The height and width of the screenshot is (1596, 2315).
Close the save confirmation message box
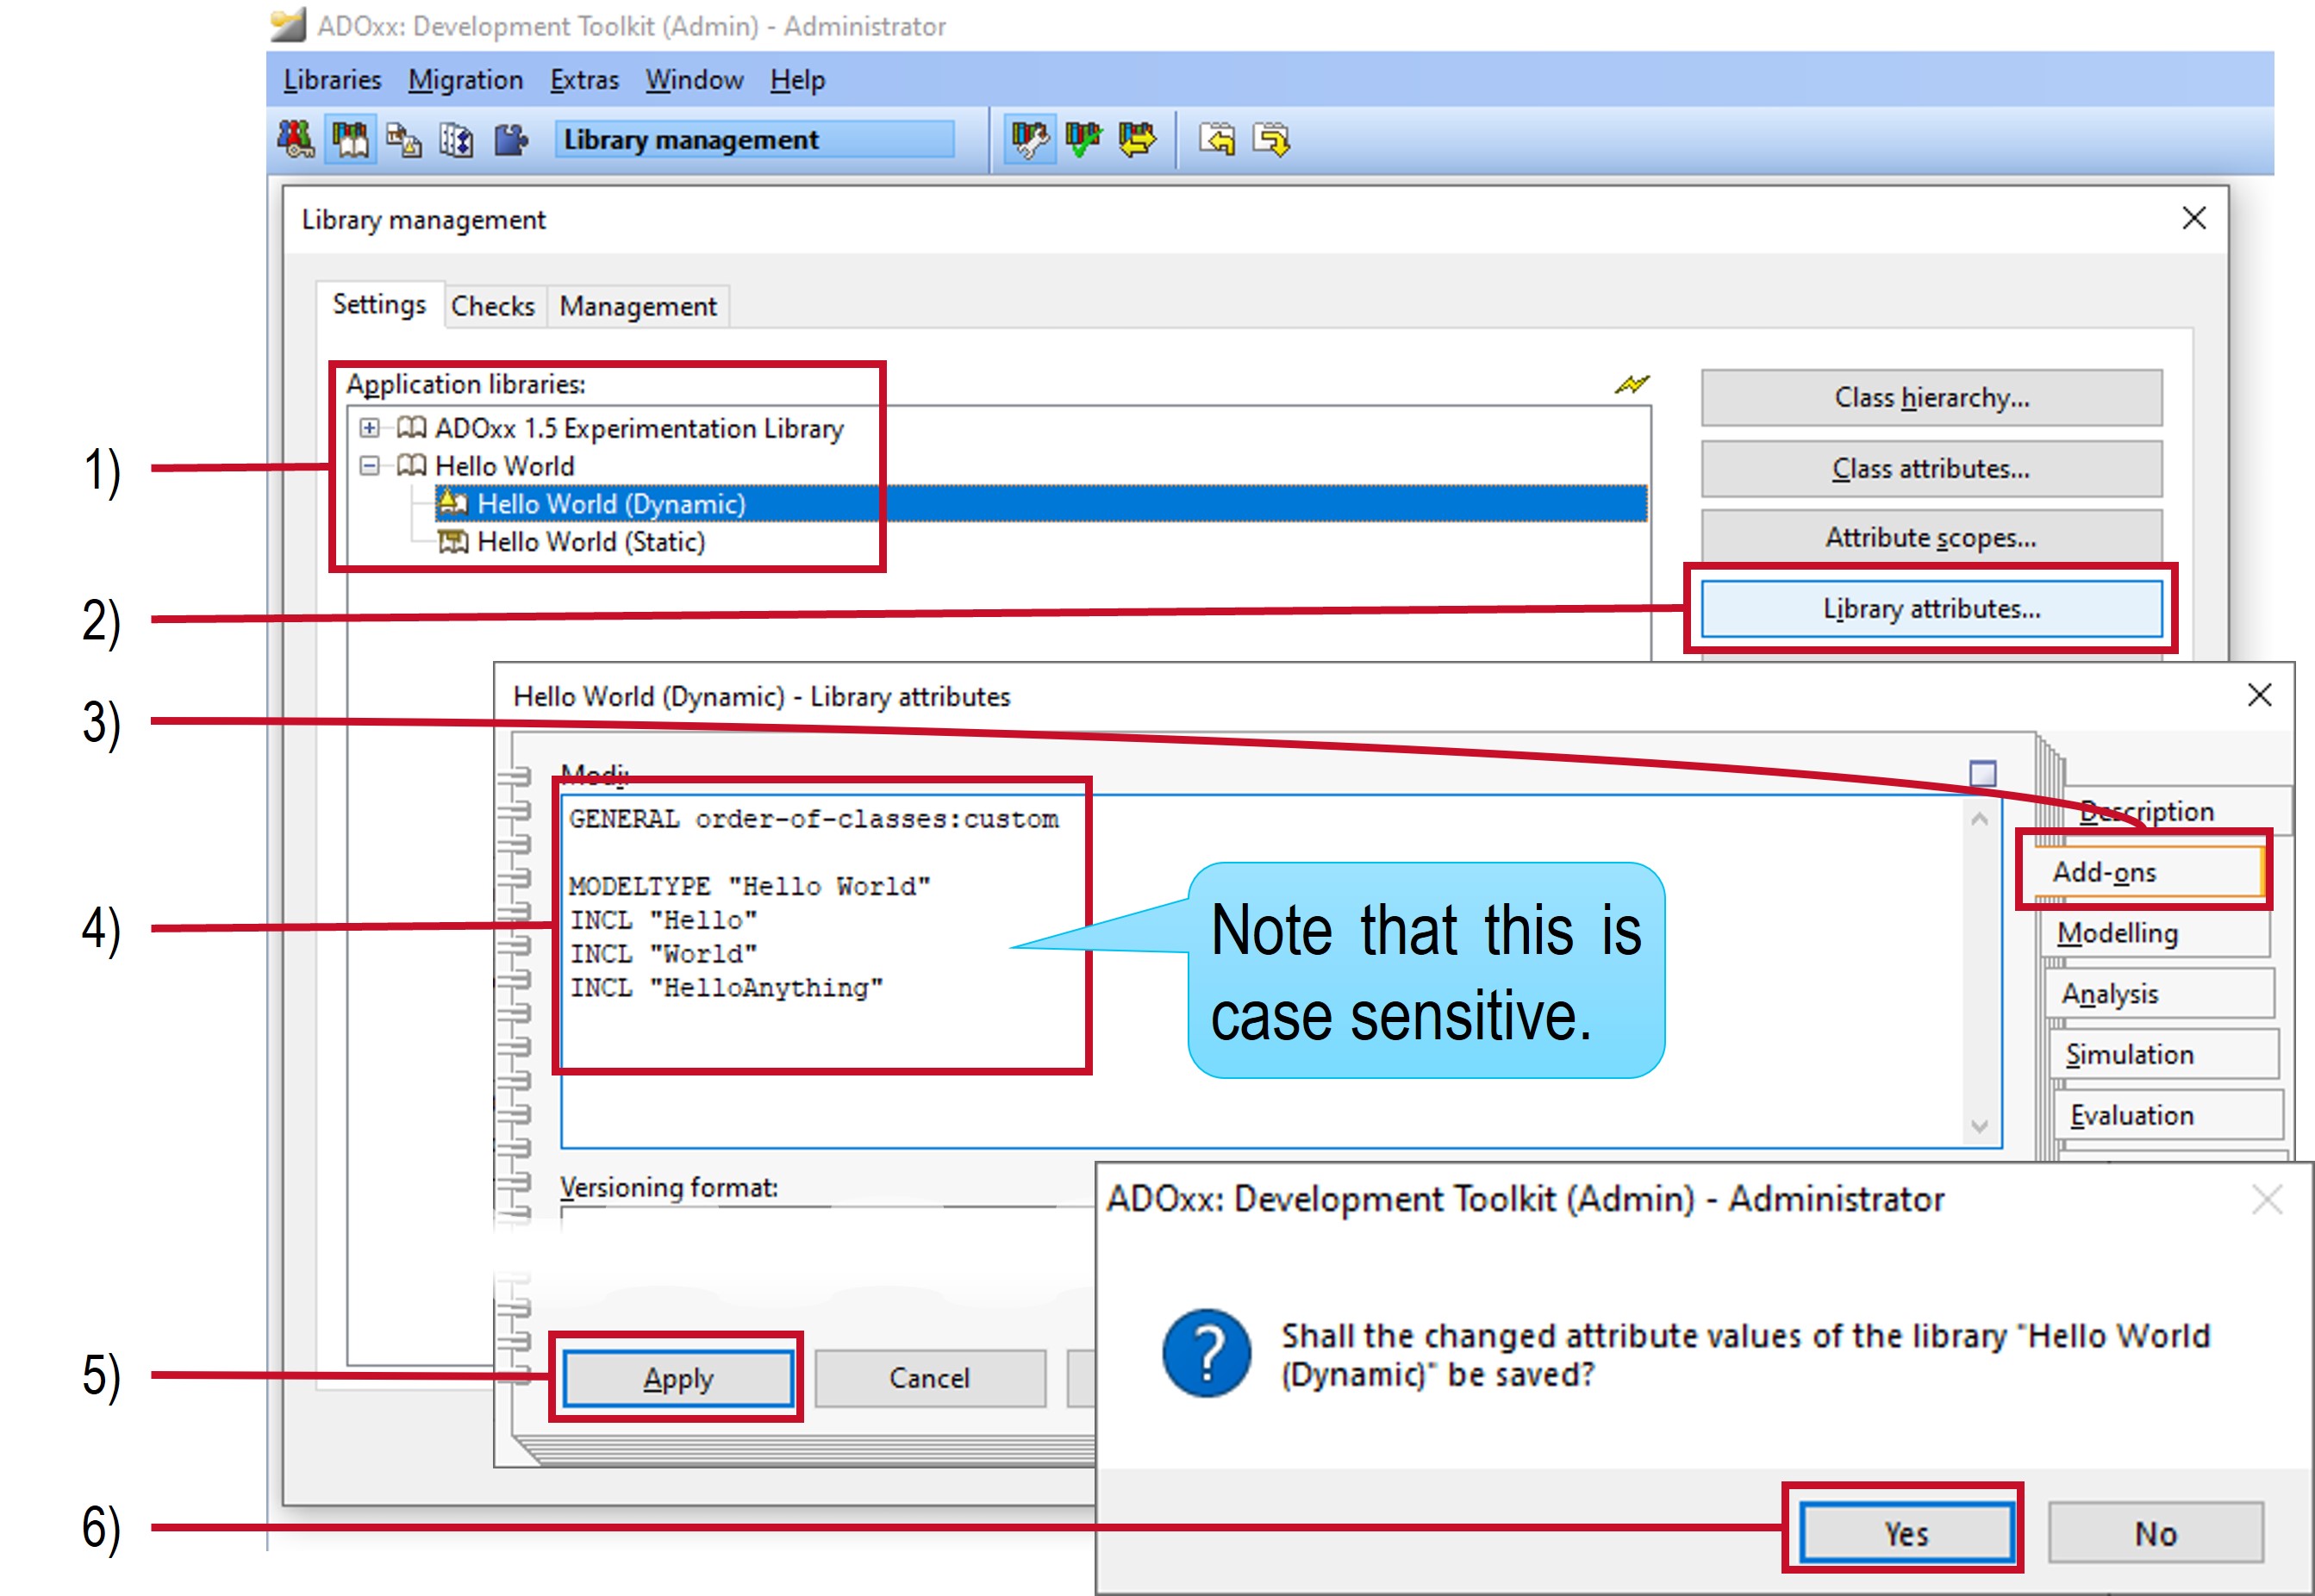[2267, 1199]
